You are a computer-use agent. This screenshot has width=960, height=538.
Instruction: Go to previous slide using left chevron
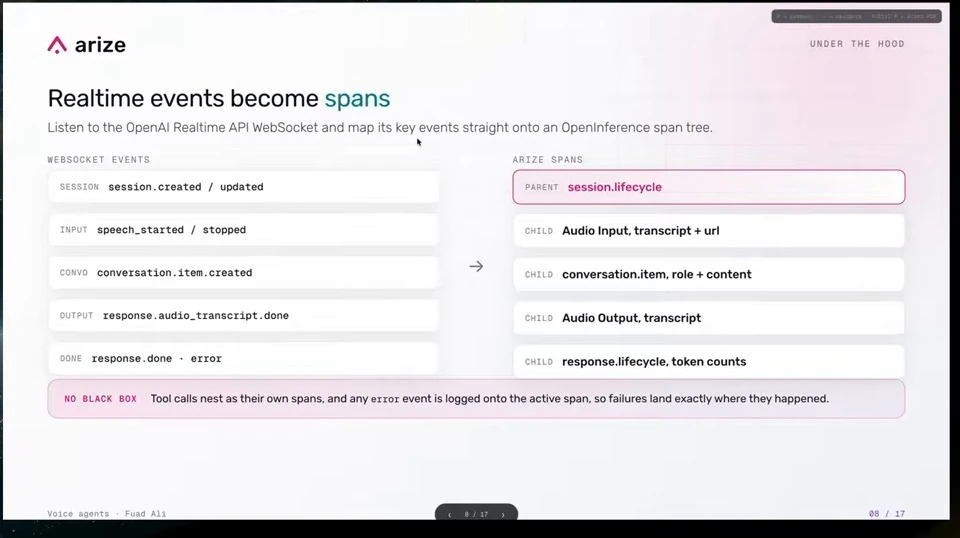449,515
